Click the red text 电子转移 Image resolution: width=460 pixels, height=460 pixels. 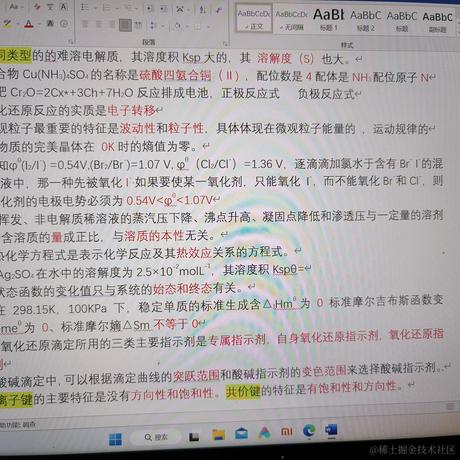point(131,110)
